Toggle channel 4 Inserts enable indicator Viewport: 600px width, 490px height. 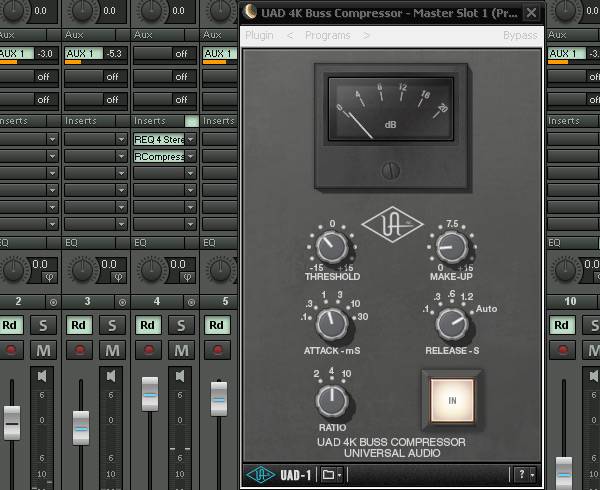(x=191, y=121)
